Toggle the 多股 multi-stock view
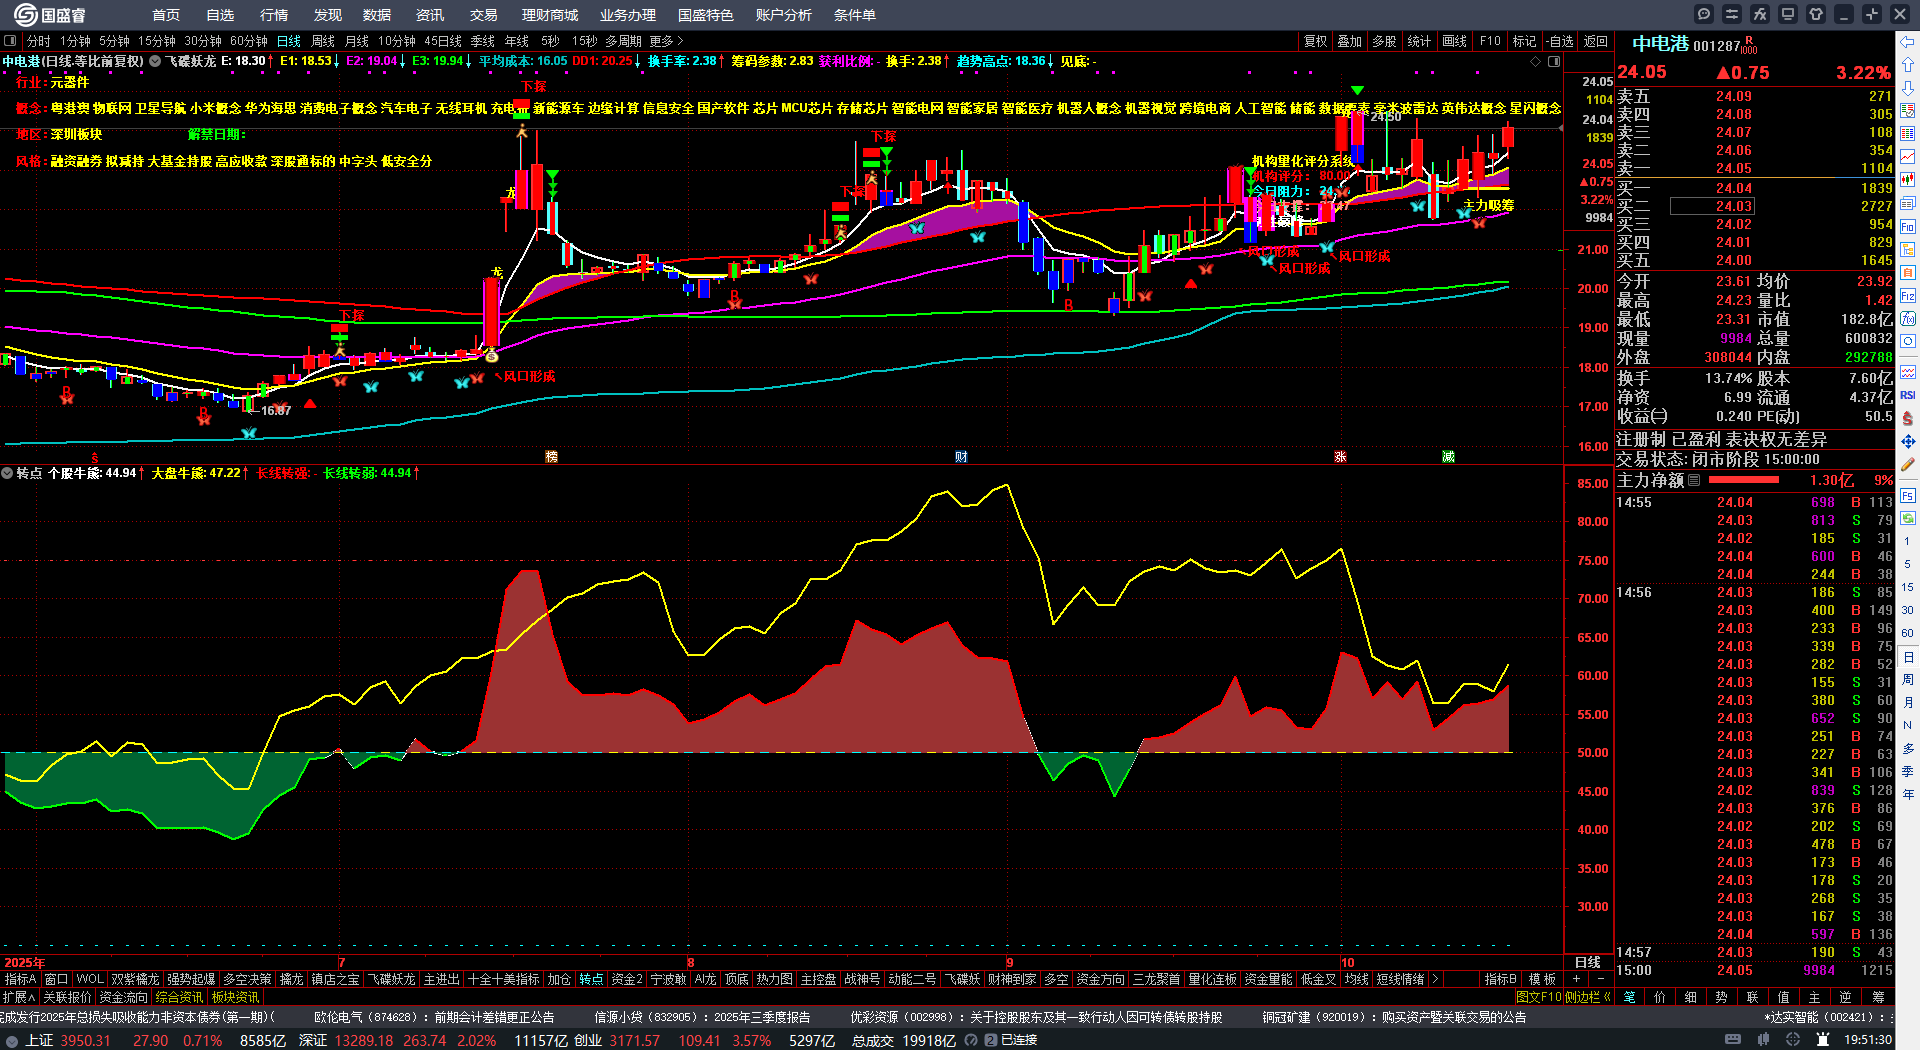The image size is (1920, 1050). 1384,41
